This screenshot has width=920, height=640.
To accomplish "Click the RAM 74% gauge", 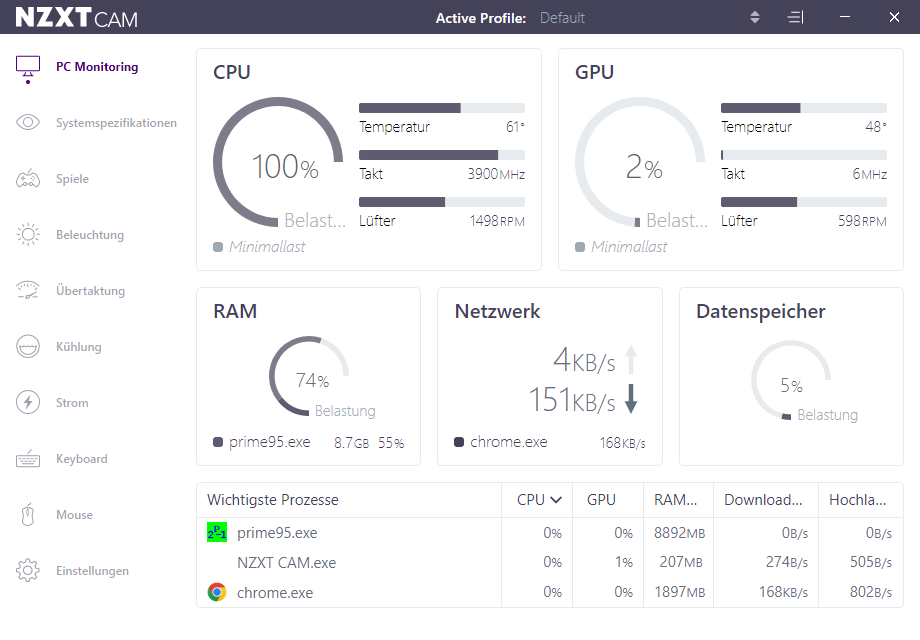I will coord(309,376).
